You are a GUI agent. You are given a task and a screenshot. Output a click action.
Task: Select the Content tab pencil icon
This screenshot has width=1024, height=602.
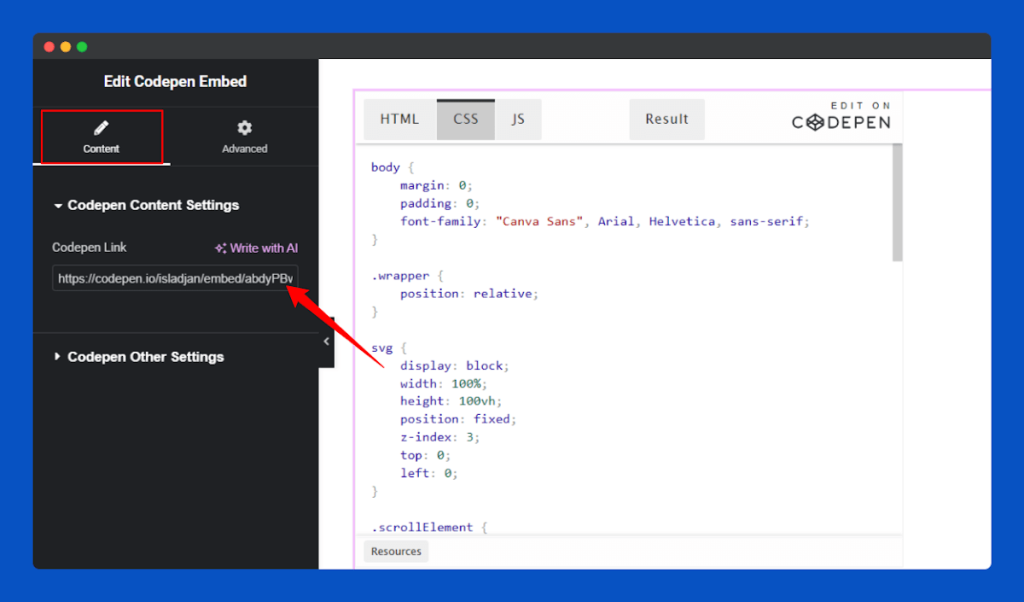[x=101, y=129]
